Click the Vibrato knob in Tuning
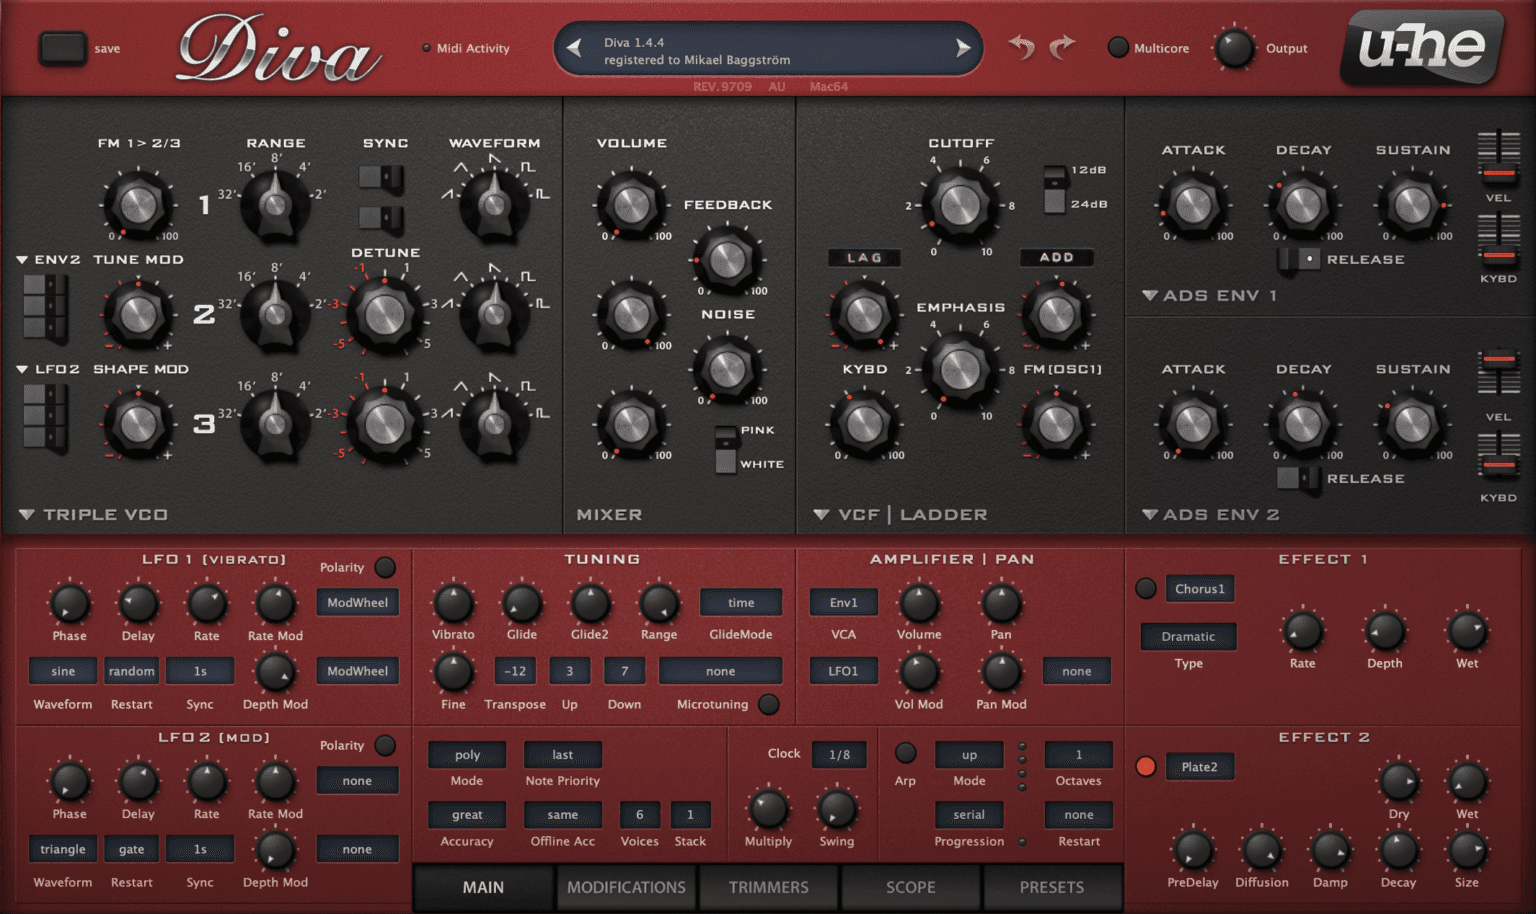The image size is (1536, 914). (453, 604)
